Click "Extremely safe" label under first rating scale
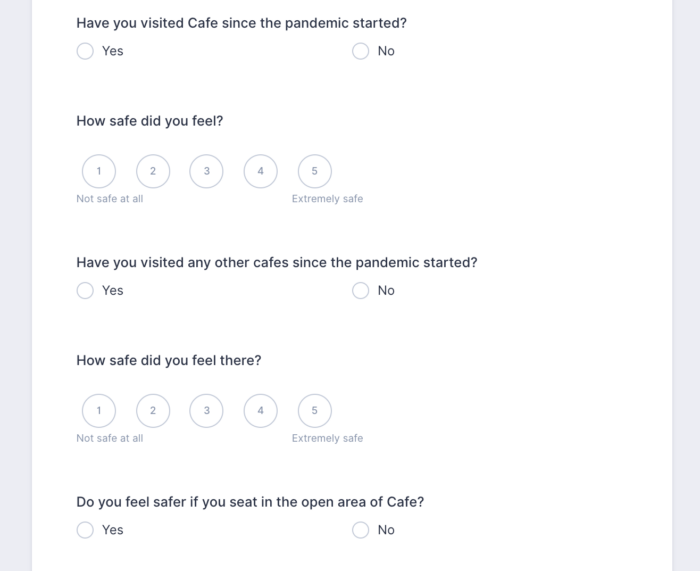This screenshot has height=571, width=700. 327,199
